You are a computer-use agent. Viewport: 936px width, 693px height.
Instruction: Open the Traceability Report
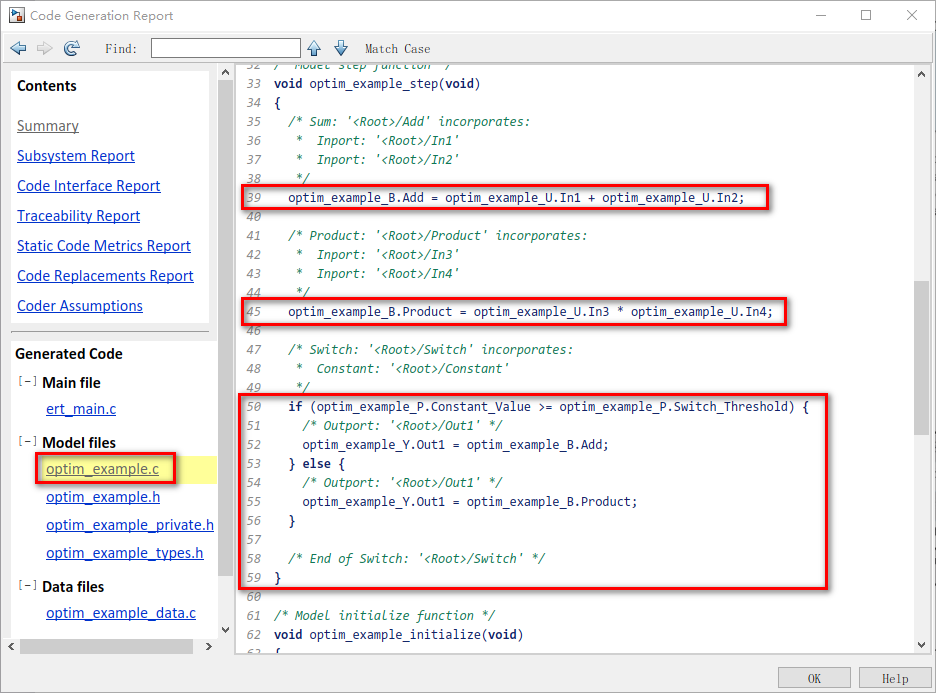[x=78, y=215]
